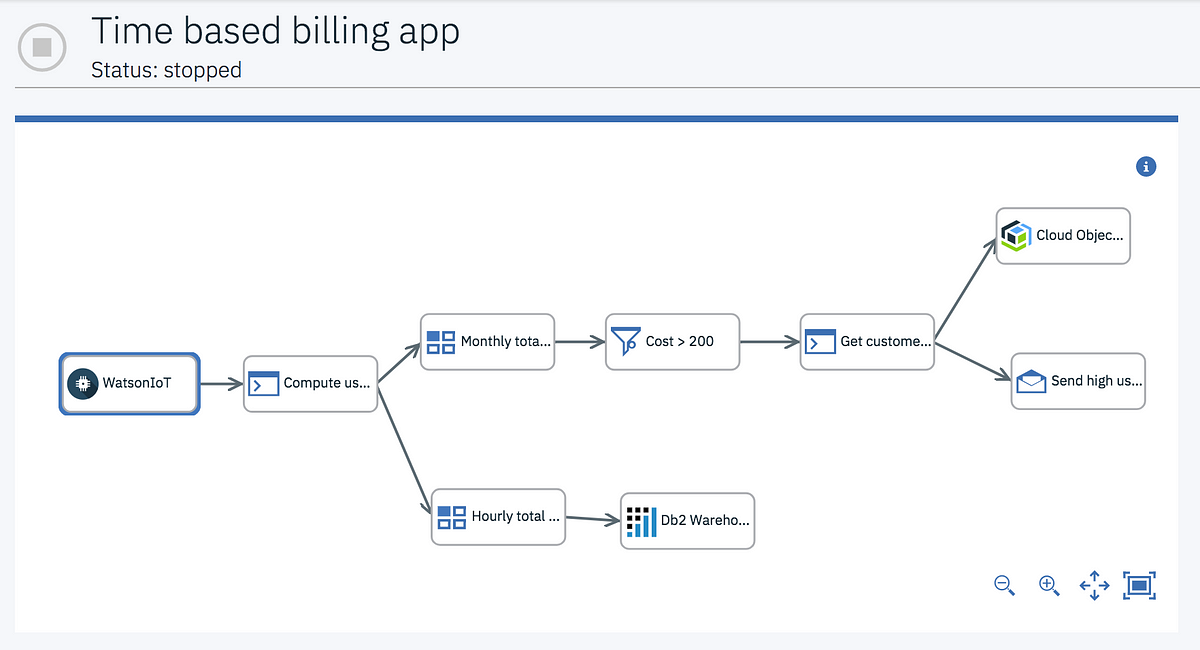Select the "WatsonIoT" node label
Viewport: 1200px width, 650px height.
(137, 382)
